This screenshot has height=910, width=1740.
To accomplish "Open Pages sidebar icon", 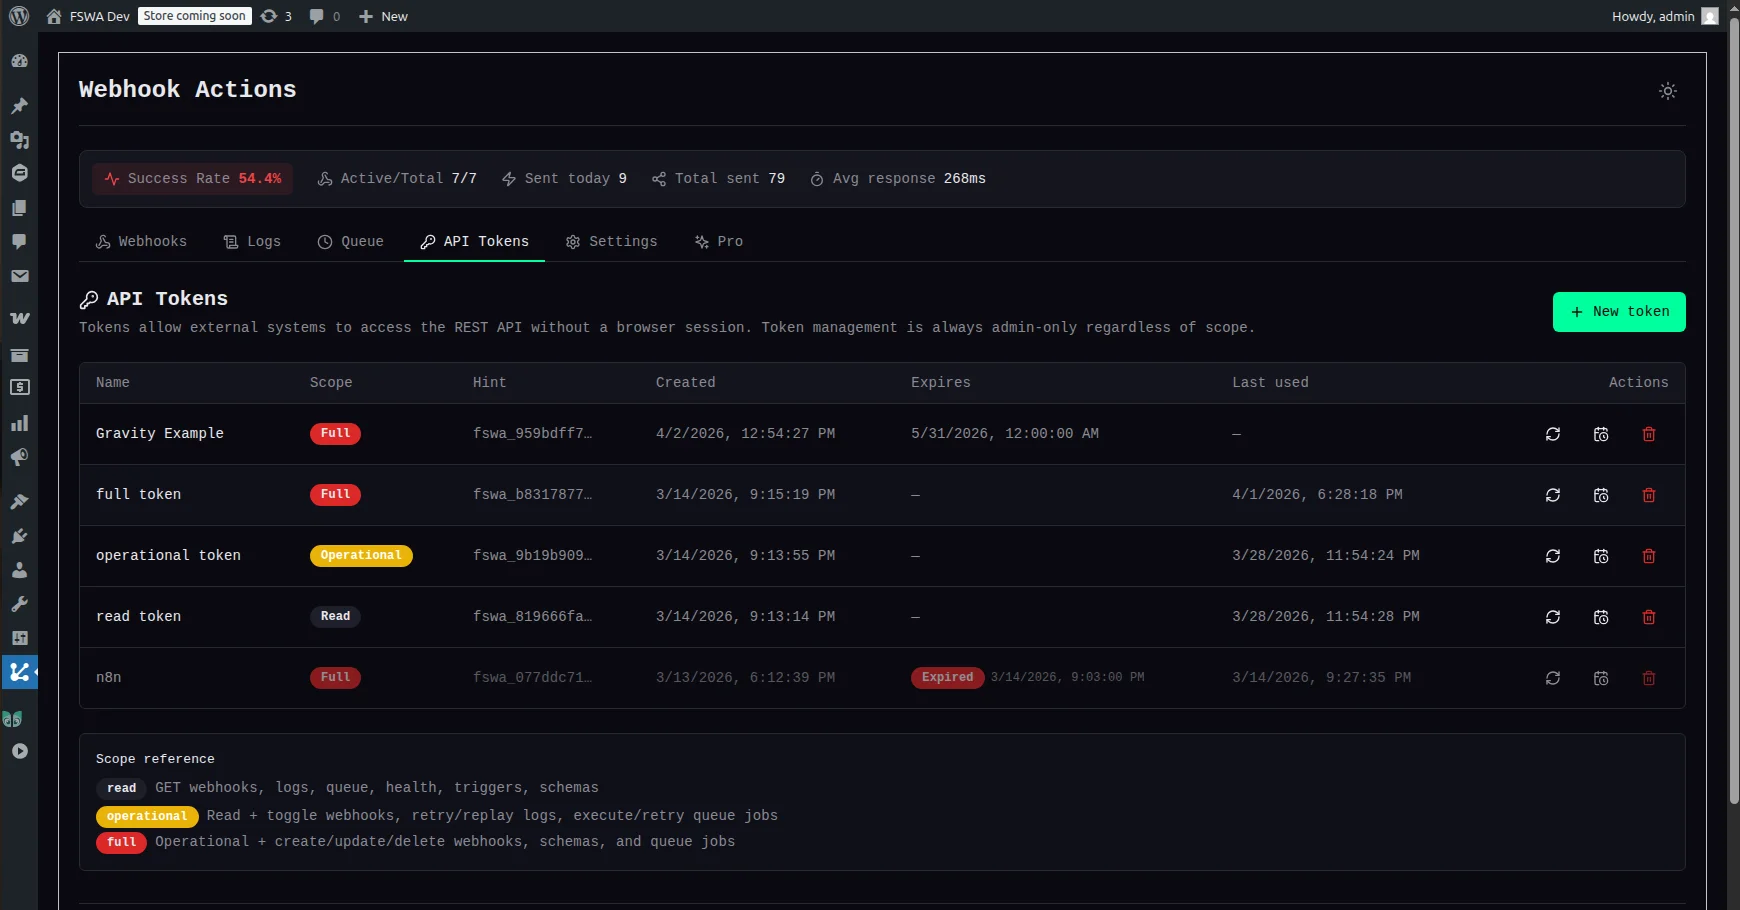I will (x=19, y=208).
